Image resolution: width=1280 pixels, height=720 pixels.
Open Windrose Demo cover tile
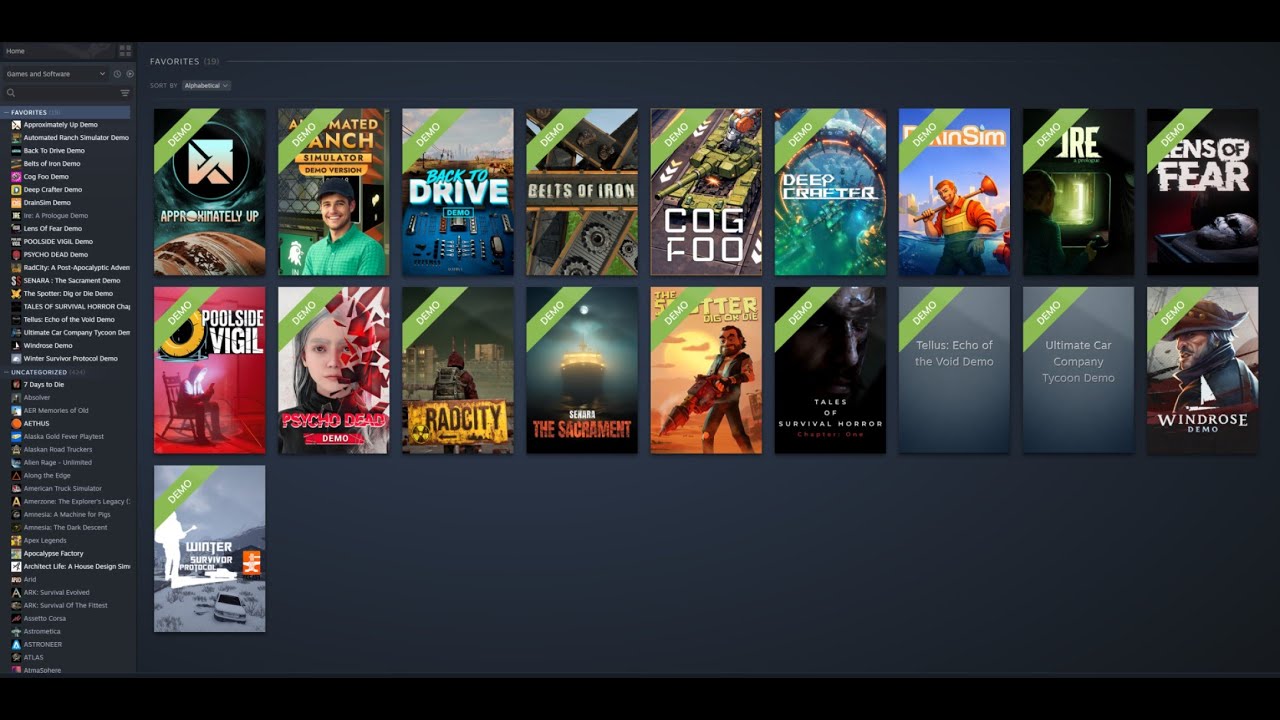coord(1202,370)
